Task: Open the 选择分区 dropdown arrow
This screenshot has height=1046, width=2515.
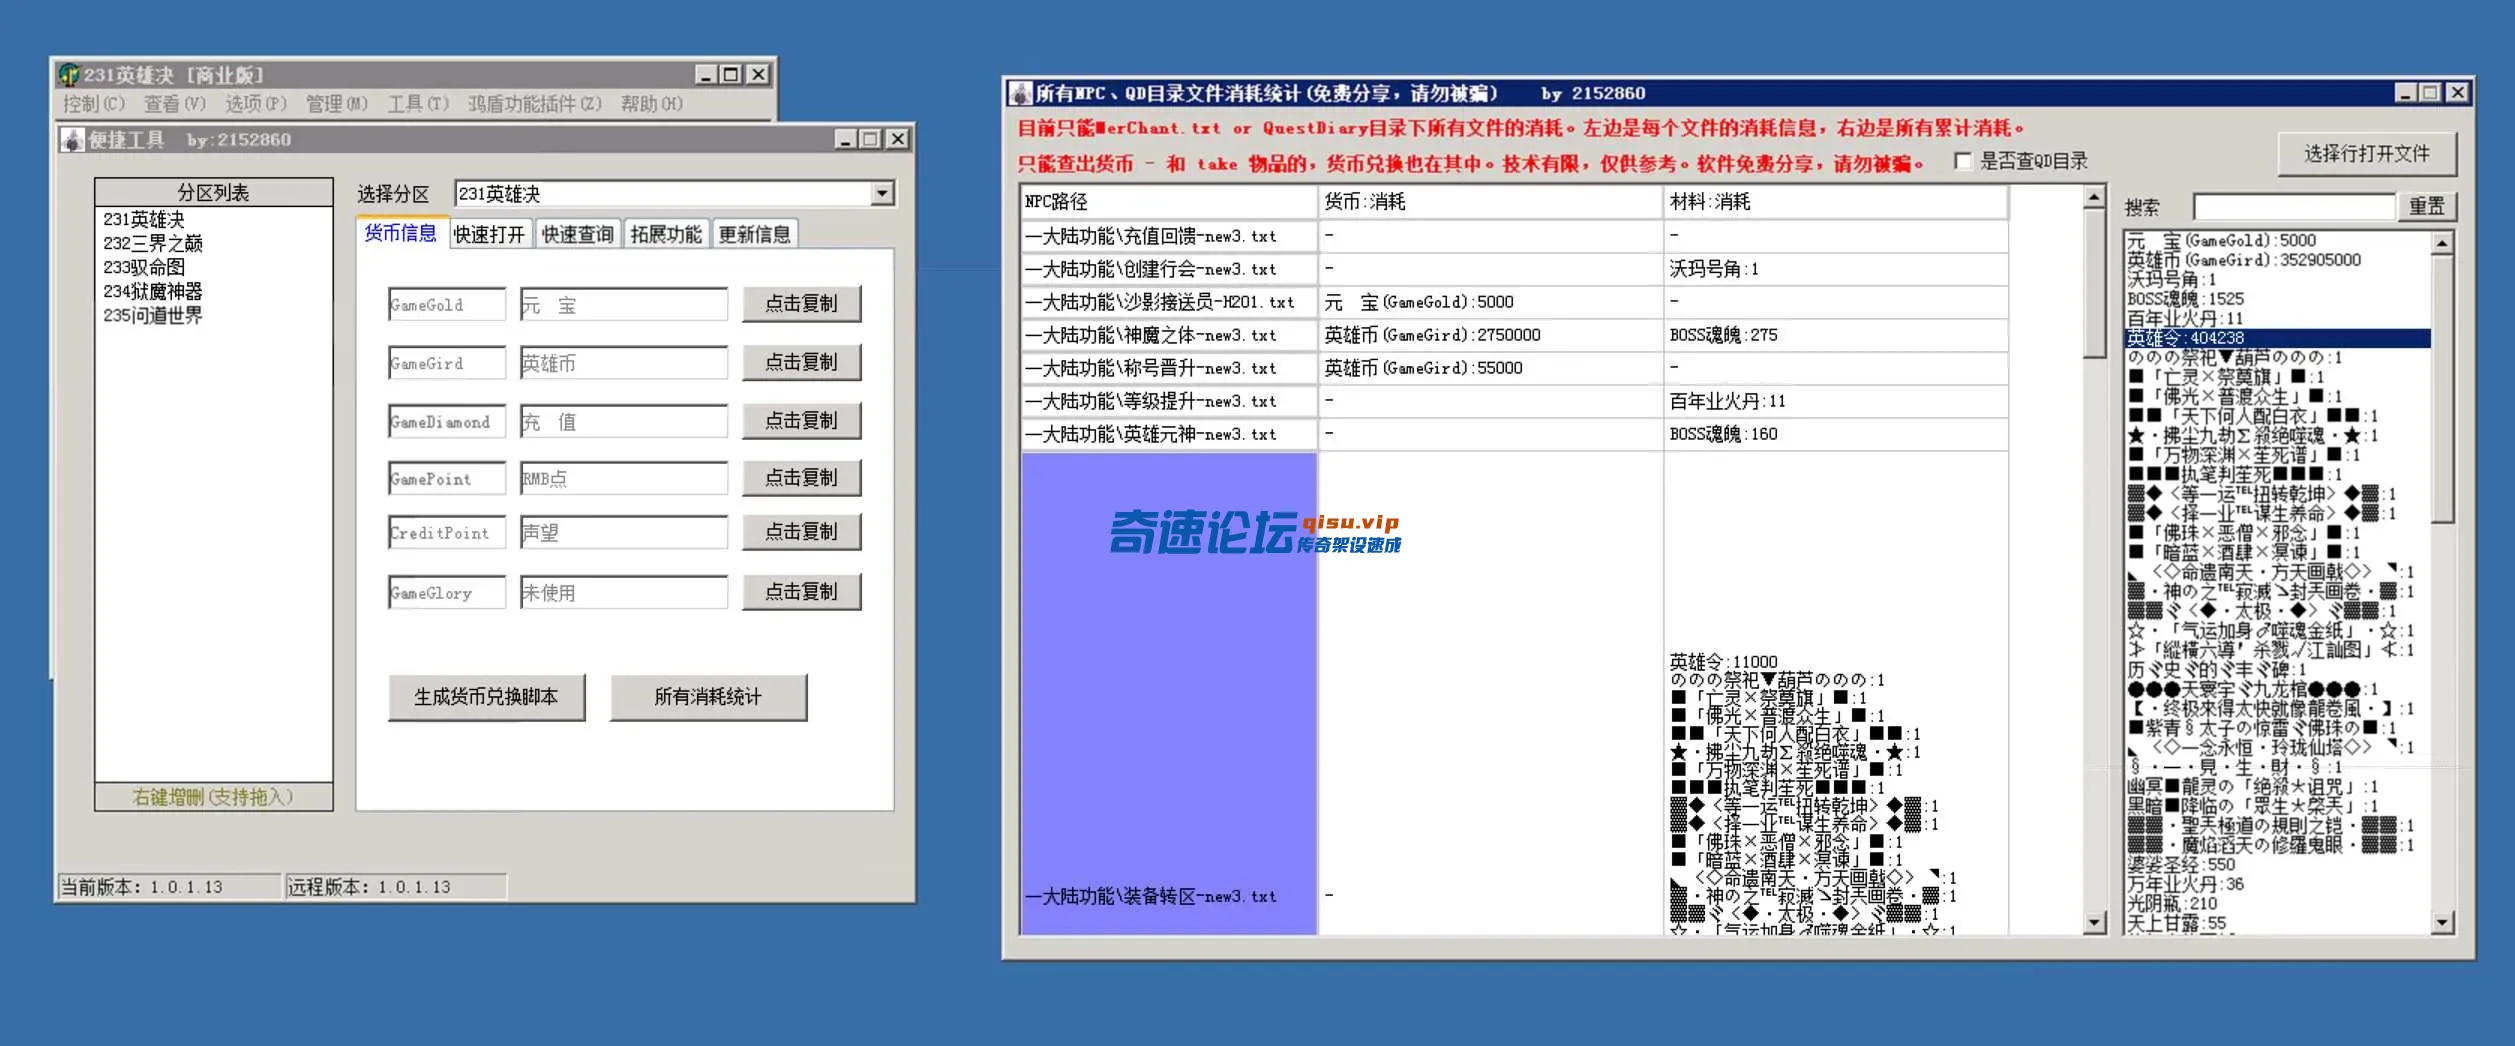Action: 882,193
